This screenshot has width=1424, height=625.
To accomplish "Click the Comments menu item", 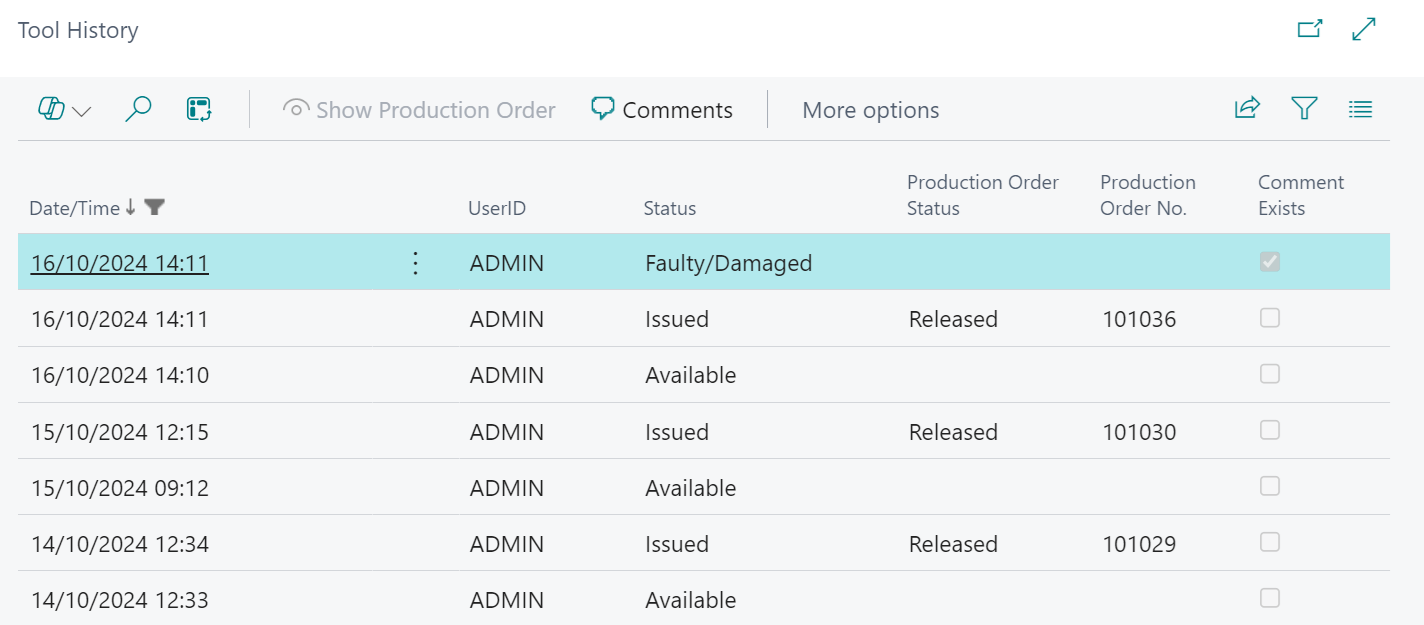I will [677, 110].
